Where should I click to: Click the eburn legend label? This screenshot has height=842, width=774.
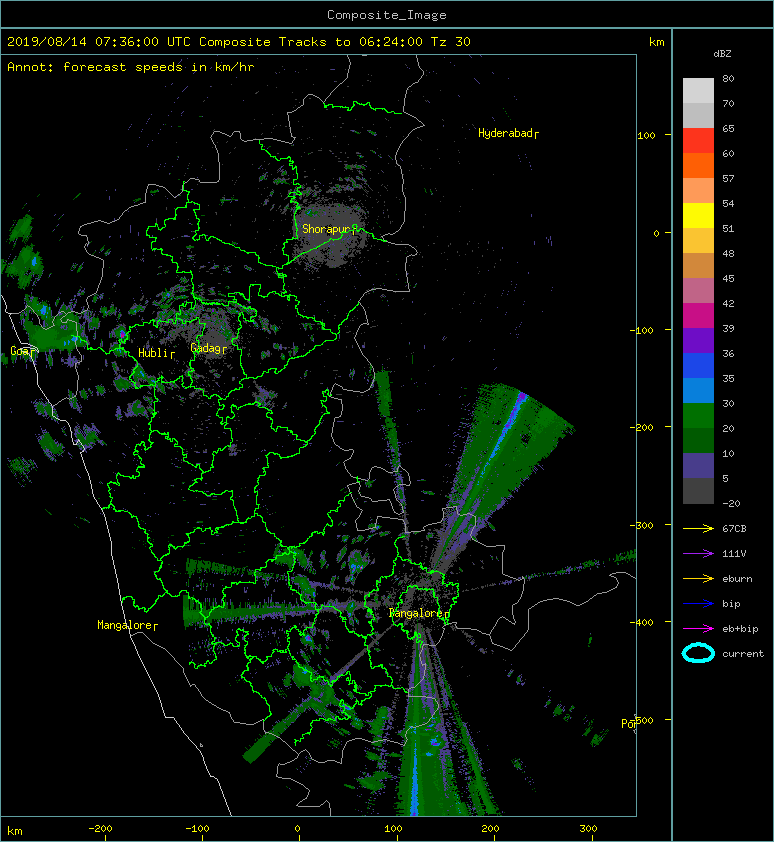click(737, 579)
